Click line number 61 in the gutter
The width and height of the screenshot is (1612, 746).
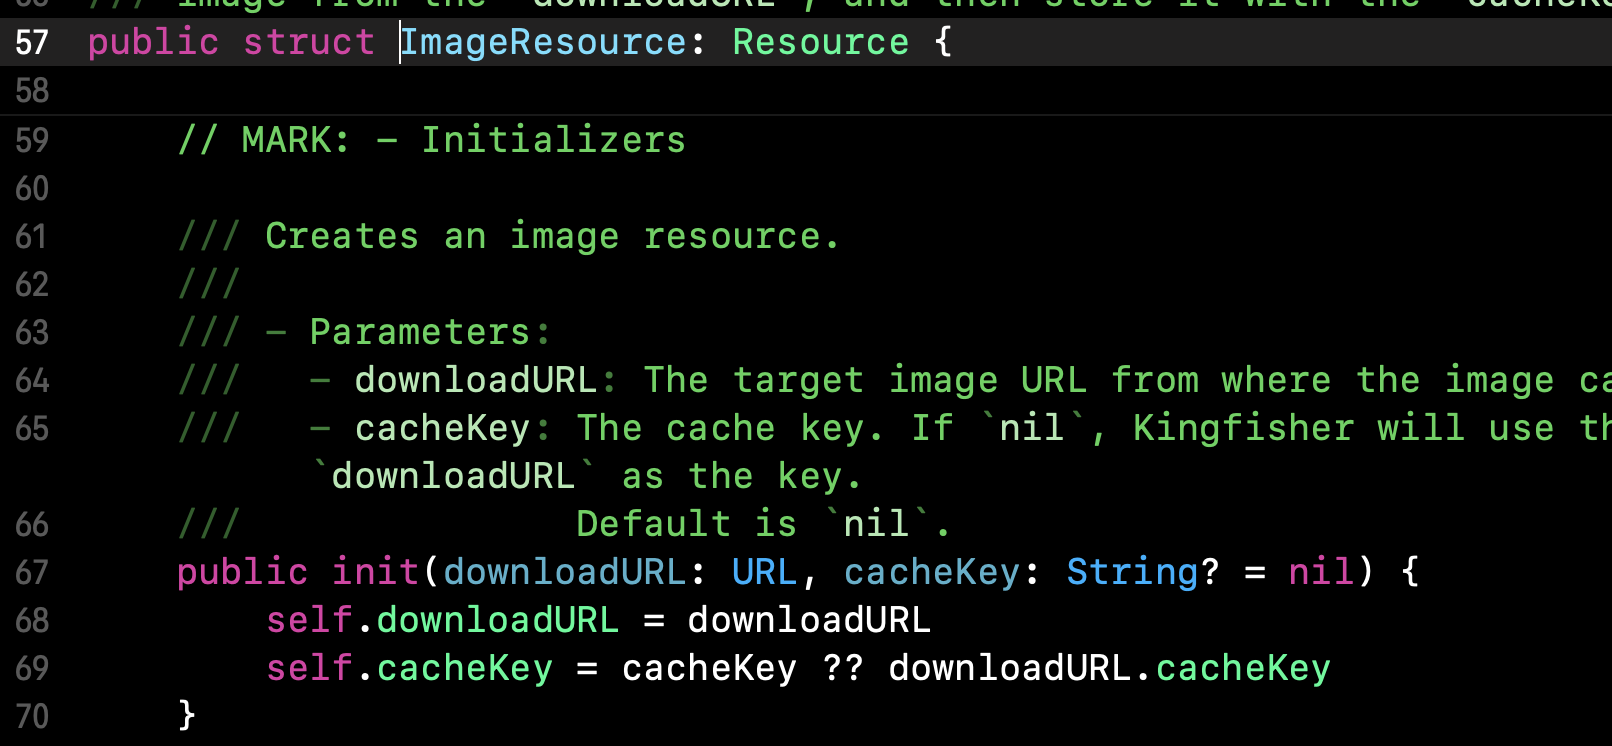click(32, 236)
